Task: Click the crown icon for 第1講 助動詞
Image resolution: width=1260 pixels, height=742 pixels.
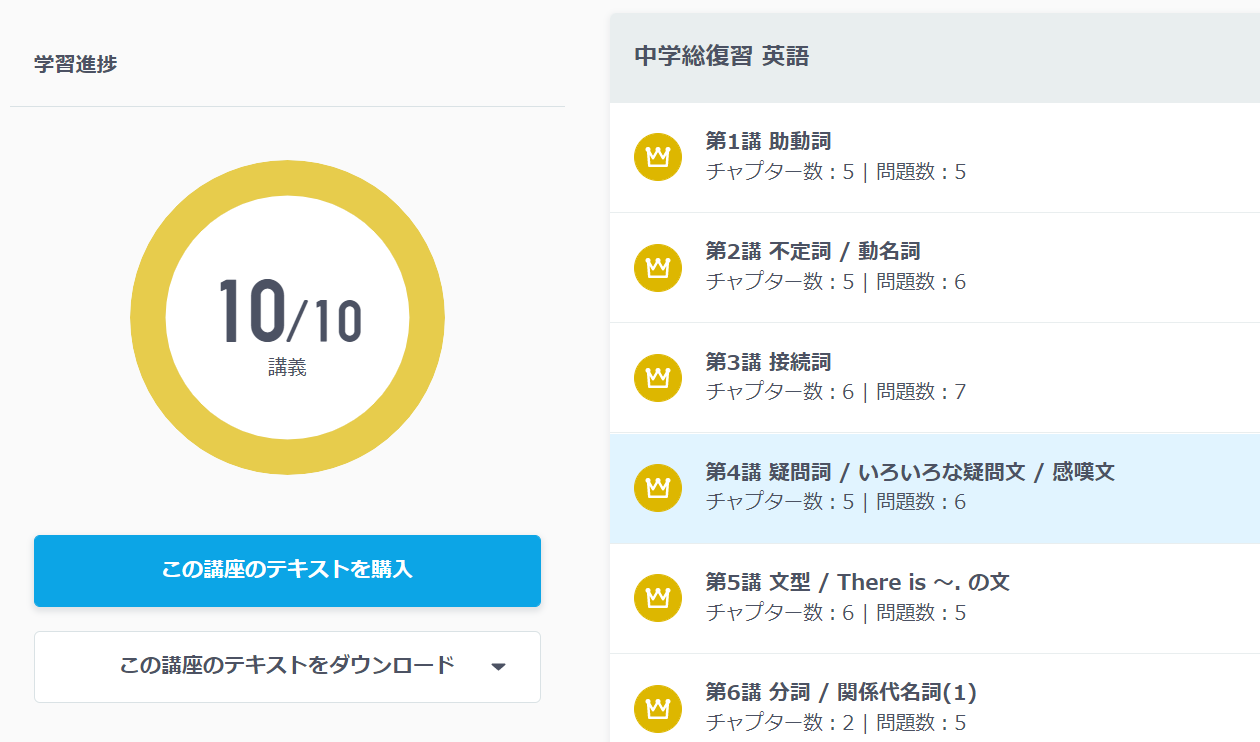Action: click(x=658, y=157)
